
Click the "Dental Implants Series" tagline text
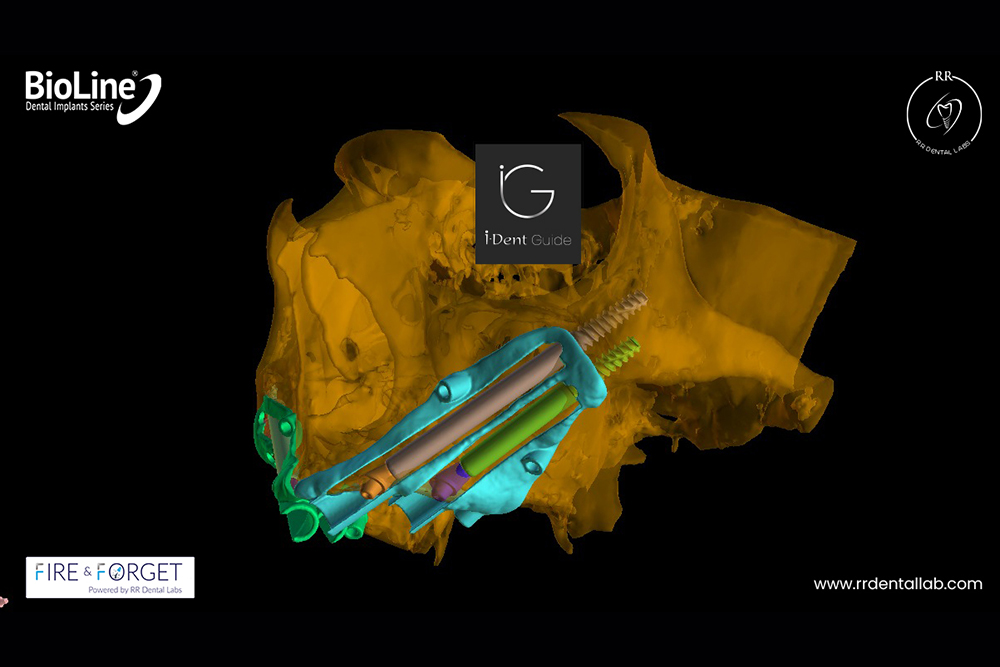(70, 104)
